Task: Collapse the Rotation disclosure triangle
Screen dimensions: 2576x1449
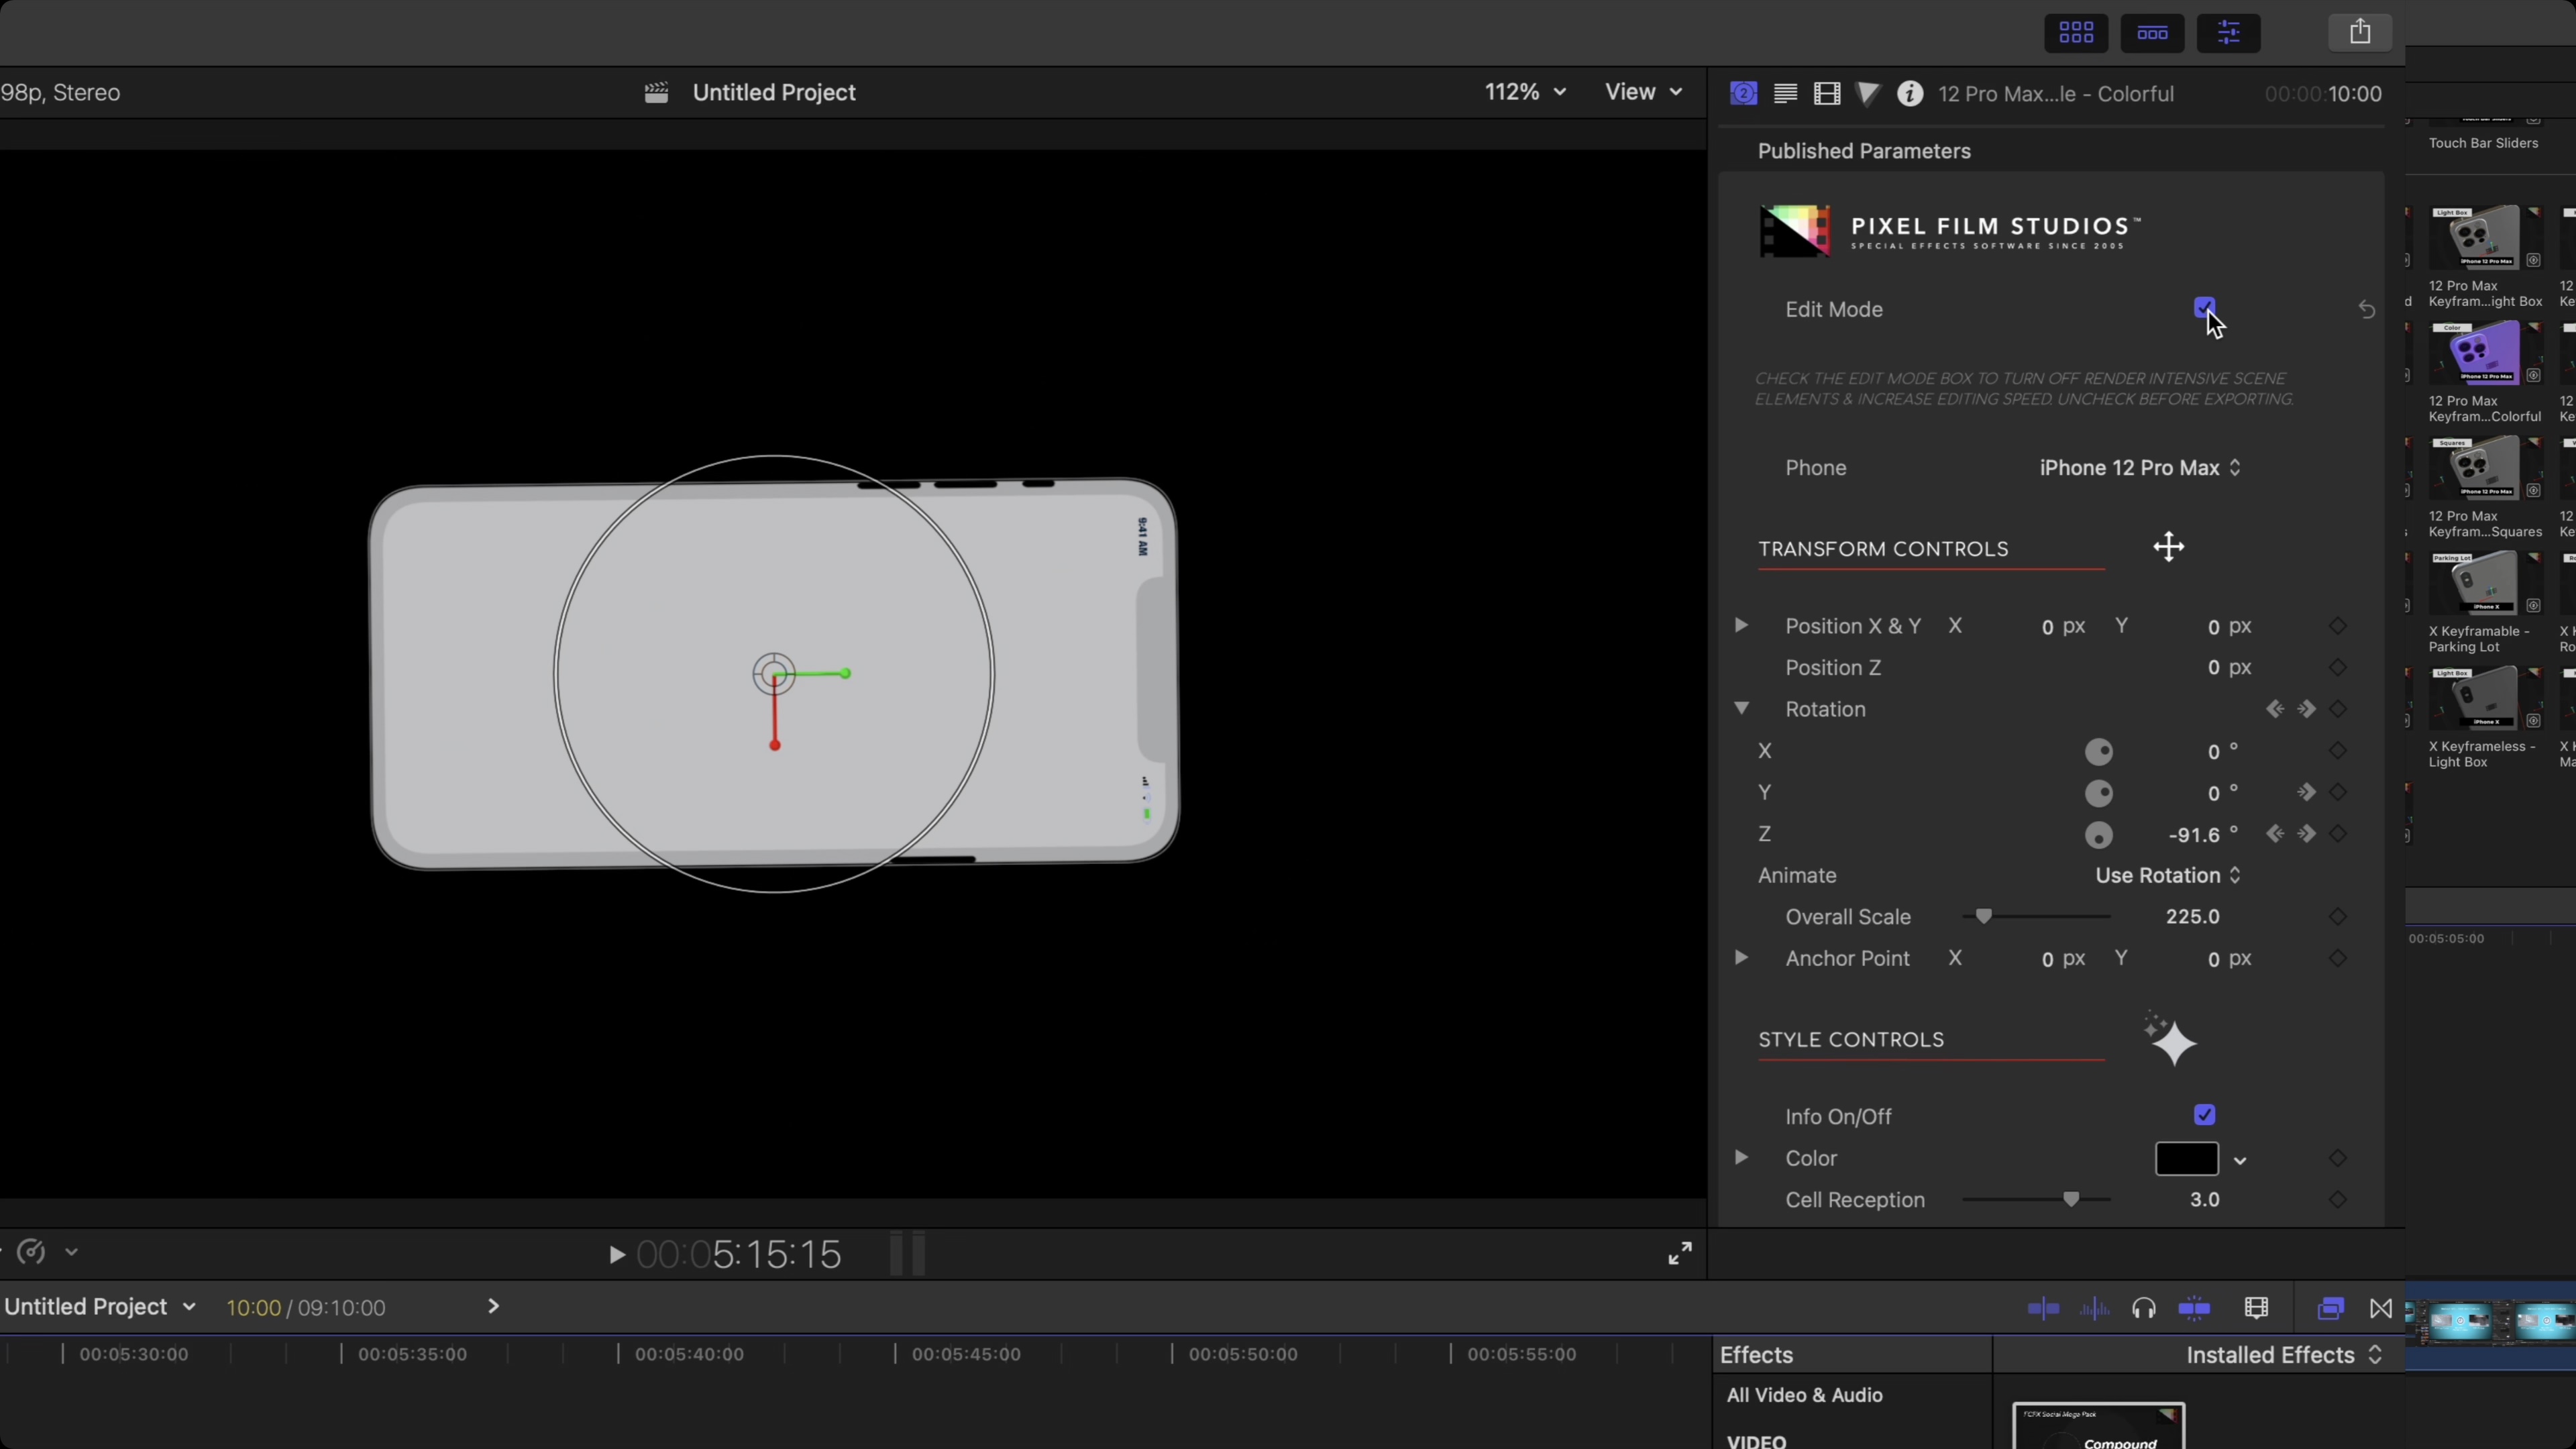Action: coord(1741,708)
